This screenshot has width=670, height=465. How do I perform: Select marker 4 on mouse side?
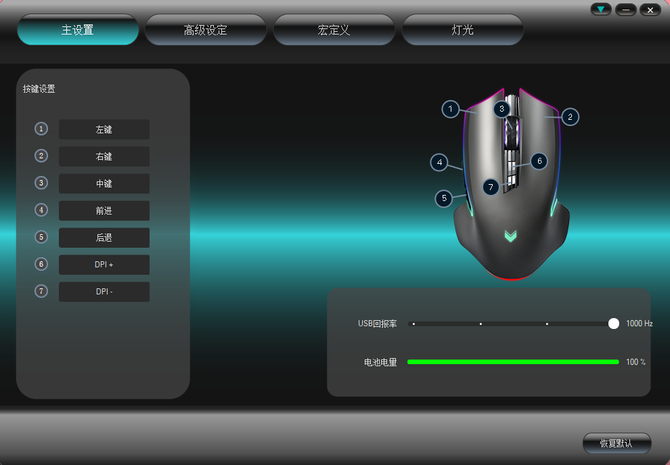coord(439,162)
